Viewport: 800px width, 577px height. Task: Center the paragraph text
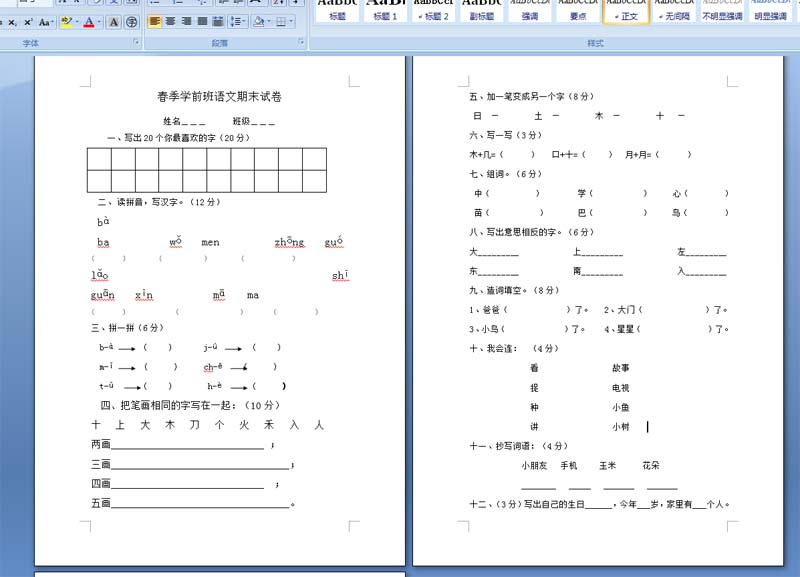(x=170, y=21)
